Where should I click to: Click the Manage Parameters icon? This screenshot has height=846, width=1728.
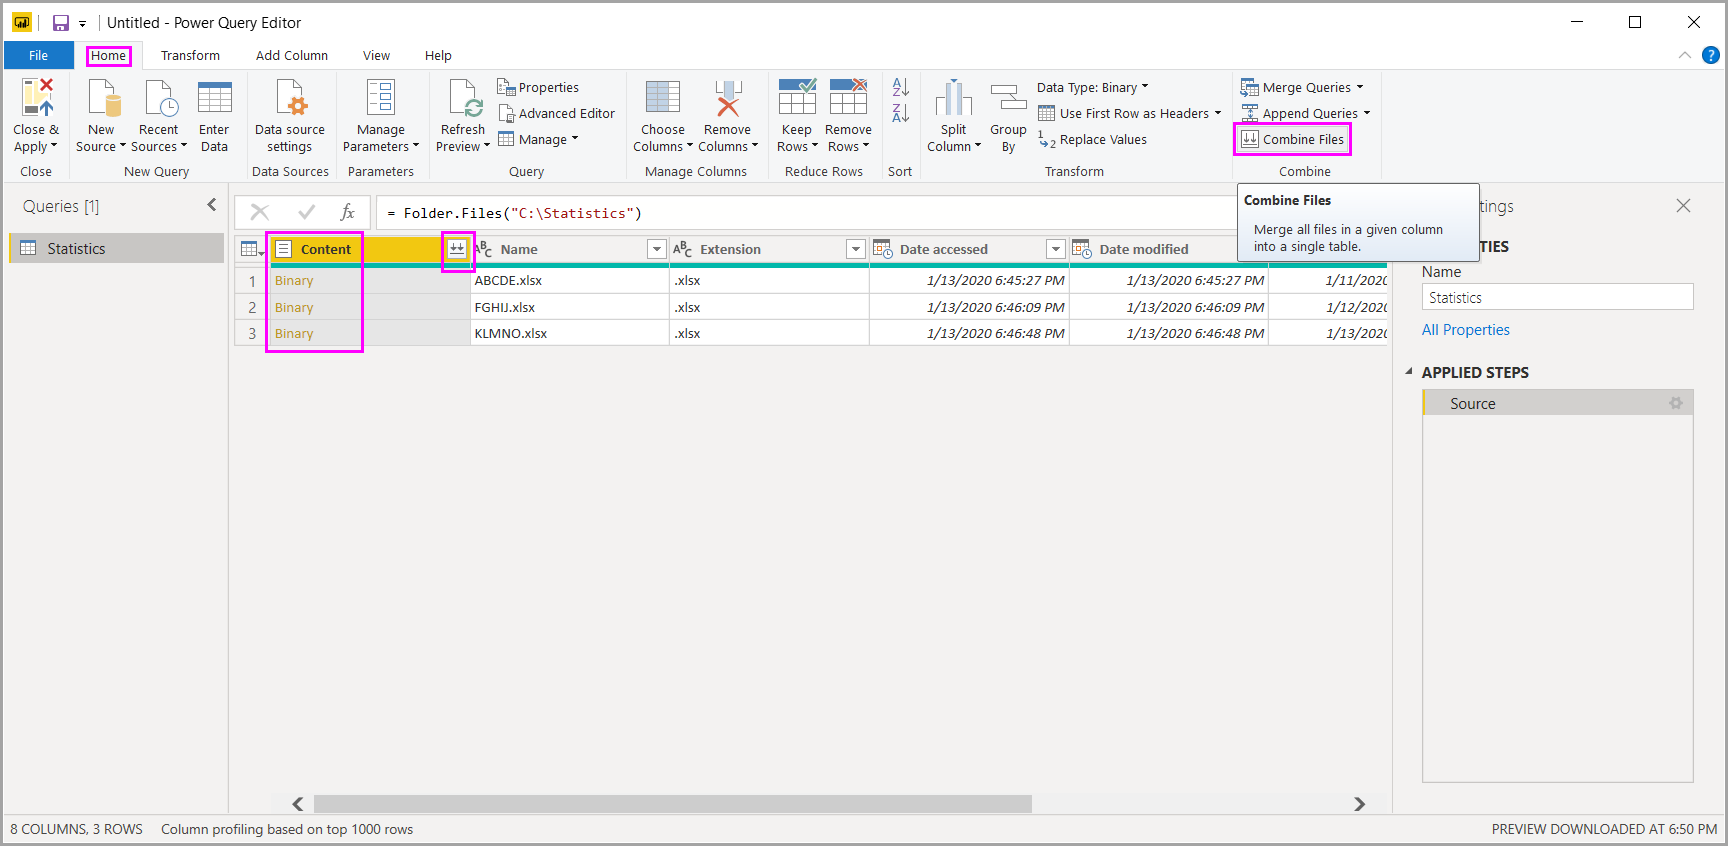click(x=381, y=98)
